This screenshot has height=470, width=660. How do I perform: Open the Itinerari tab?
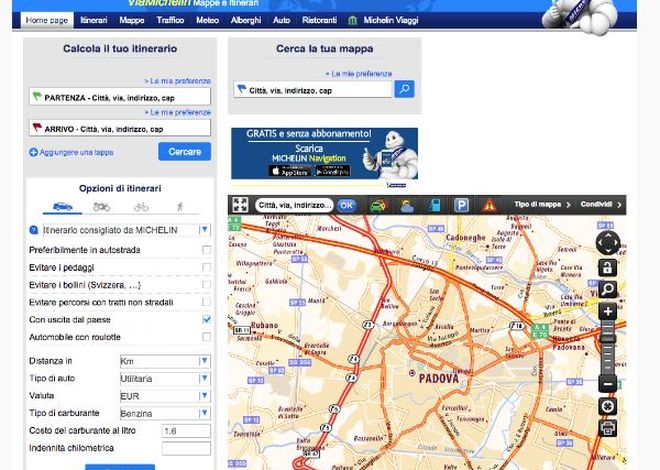point(93,20)
